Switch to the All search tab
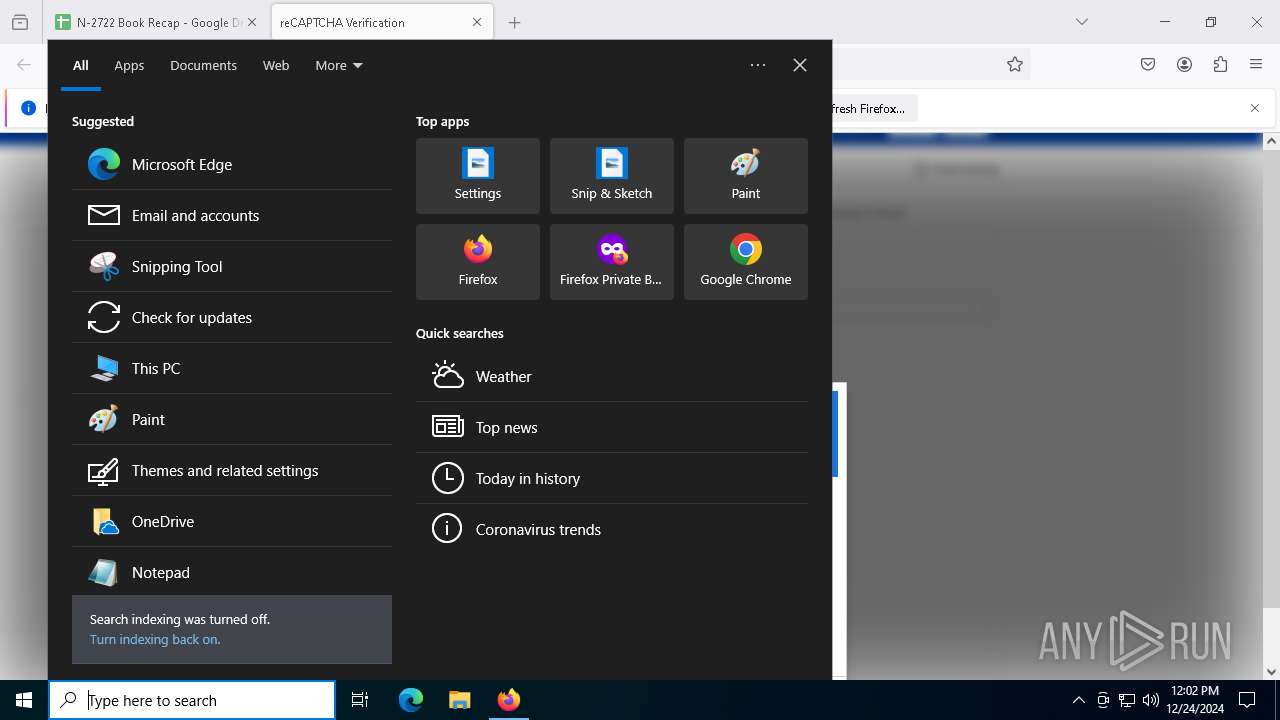 coord(81,65)
